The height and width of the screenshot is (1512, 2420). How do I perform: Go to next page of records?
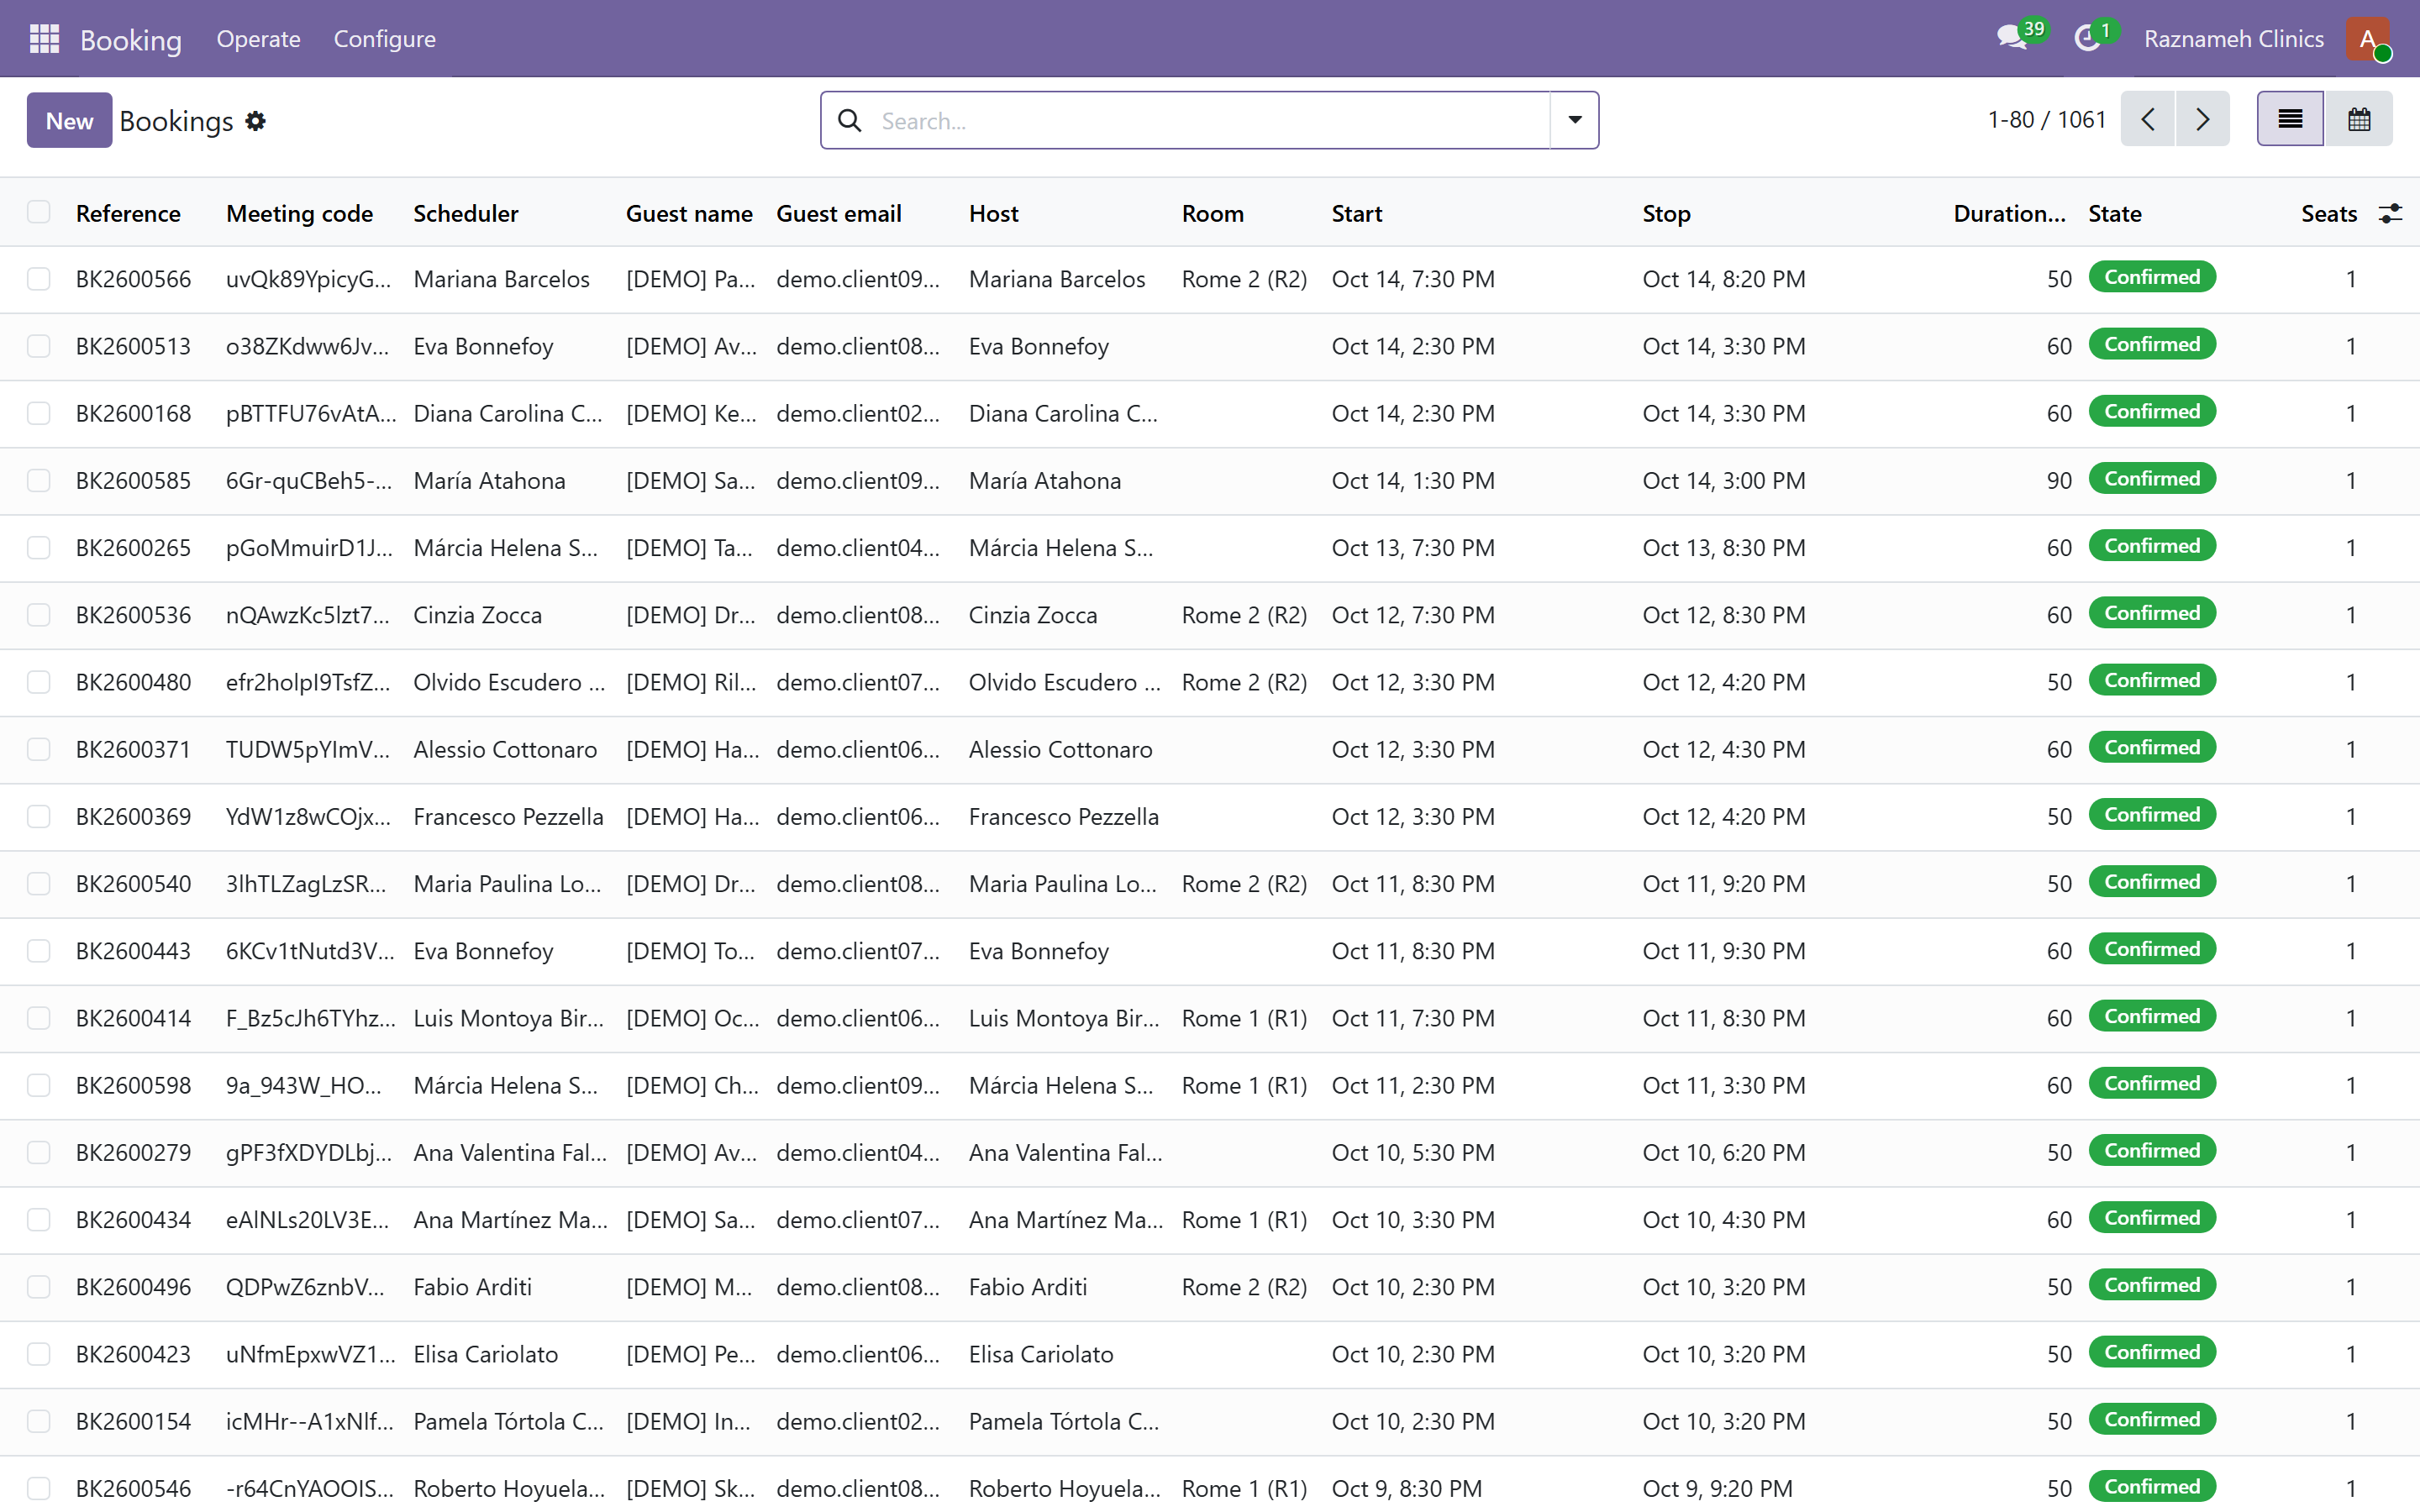pyautogui.click(x=2202, y=120)
